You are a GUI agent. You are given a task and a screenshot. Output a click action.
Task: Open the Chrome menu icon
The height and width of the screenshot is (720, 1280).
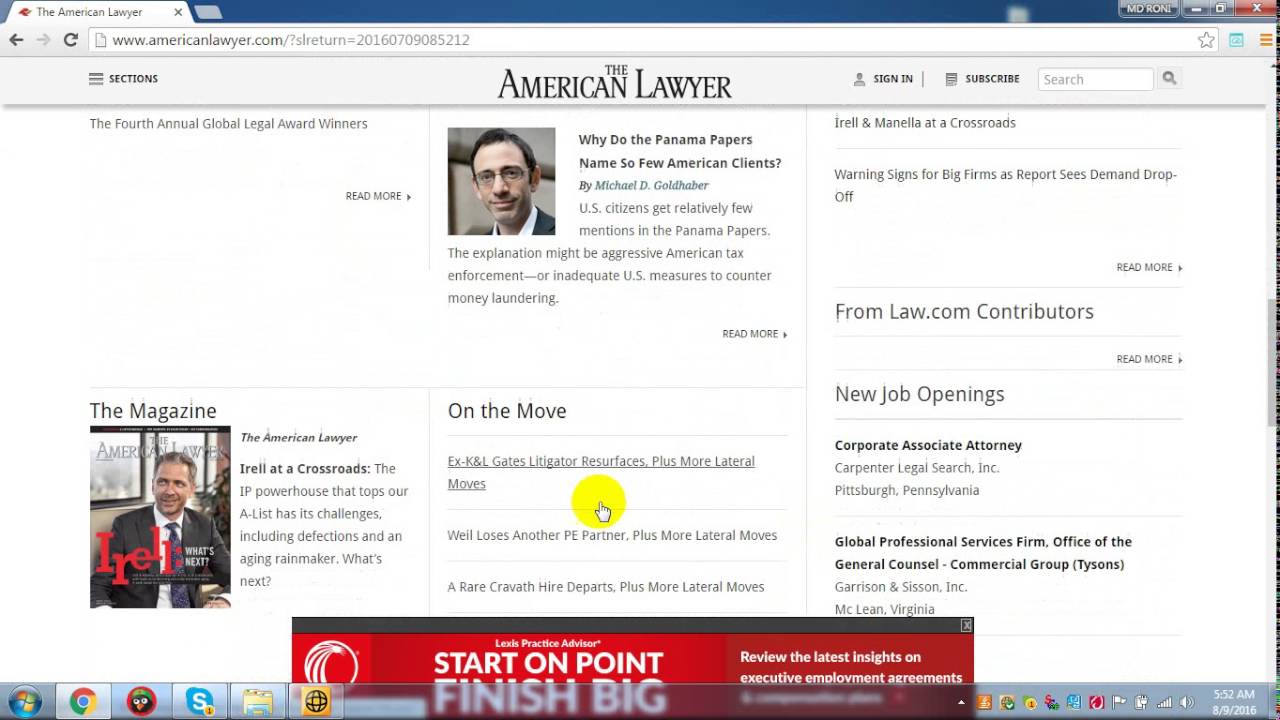pyautogui.click(x=1264, y=40)
